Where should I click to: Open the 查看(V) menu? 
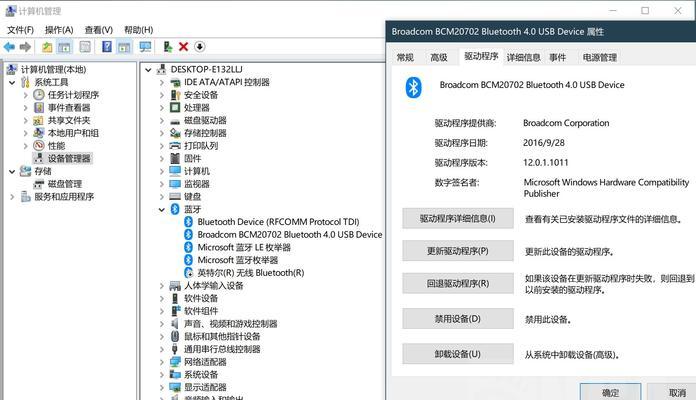99,30
